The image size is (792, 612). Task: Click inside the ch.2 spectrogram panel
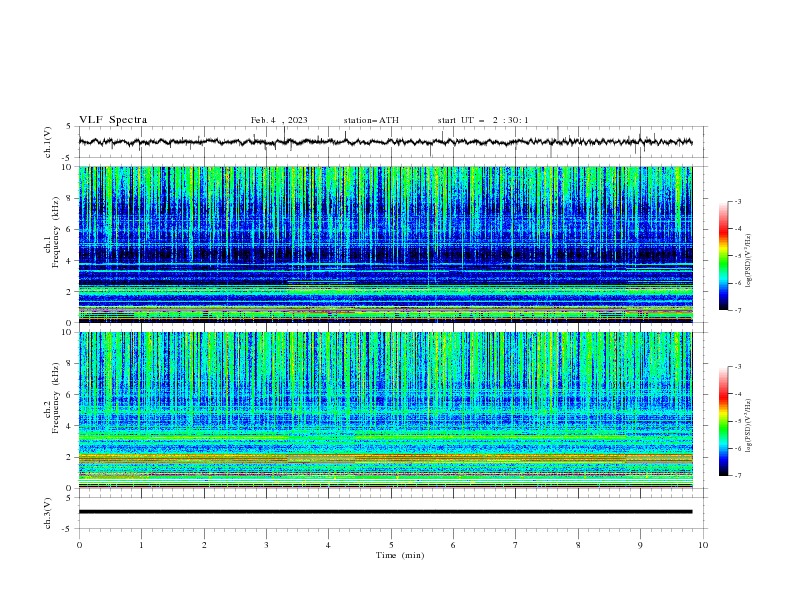[385, 410]
